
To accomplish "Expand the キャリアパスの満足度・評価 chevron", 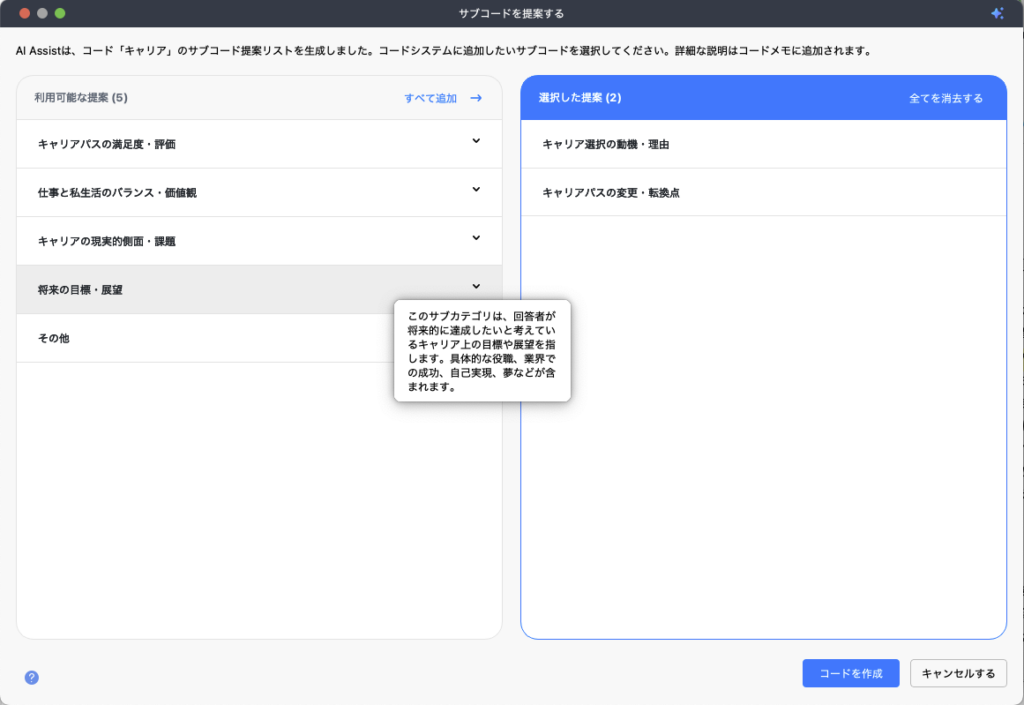I will (x=476, y=141).
